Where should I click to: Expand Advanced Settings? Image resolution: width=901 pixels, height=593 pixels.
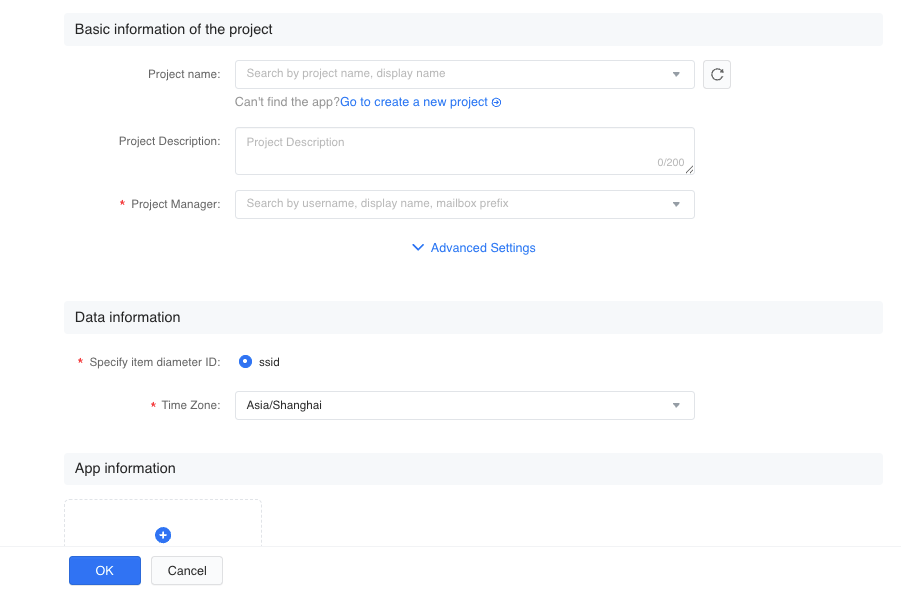tap(474, 248)
